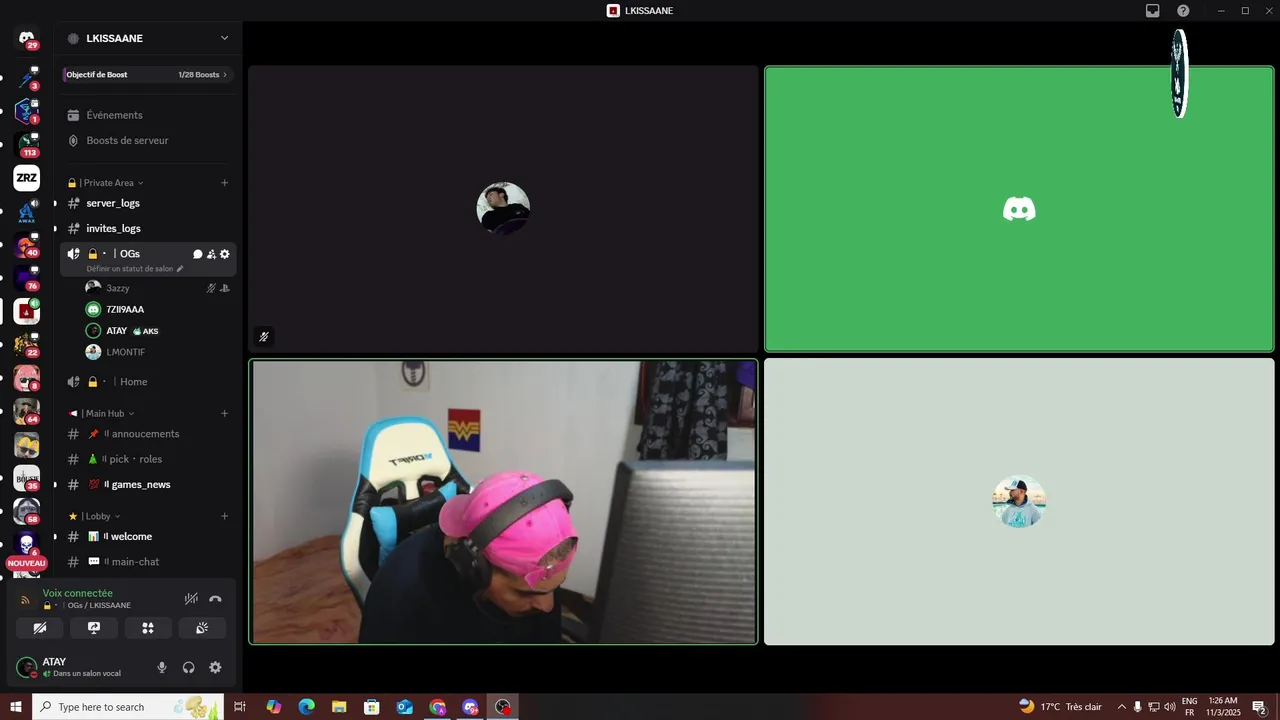
Task: Open the server_logs channel
Action: tap(148, 203)
